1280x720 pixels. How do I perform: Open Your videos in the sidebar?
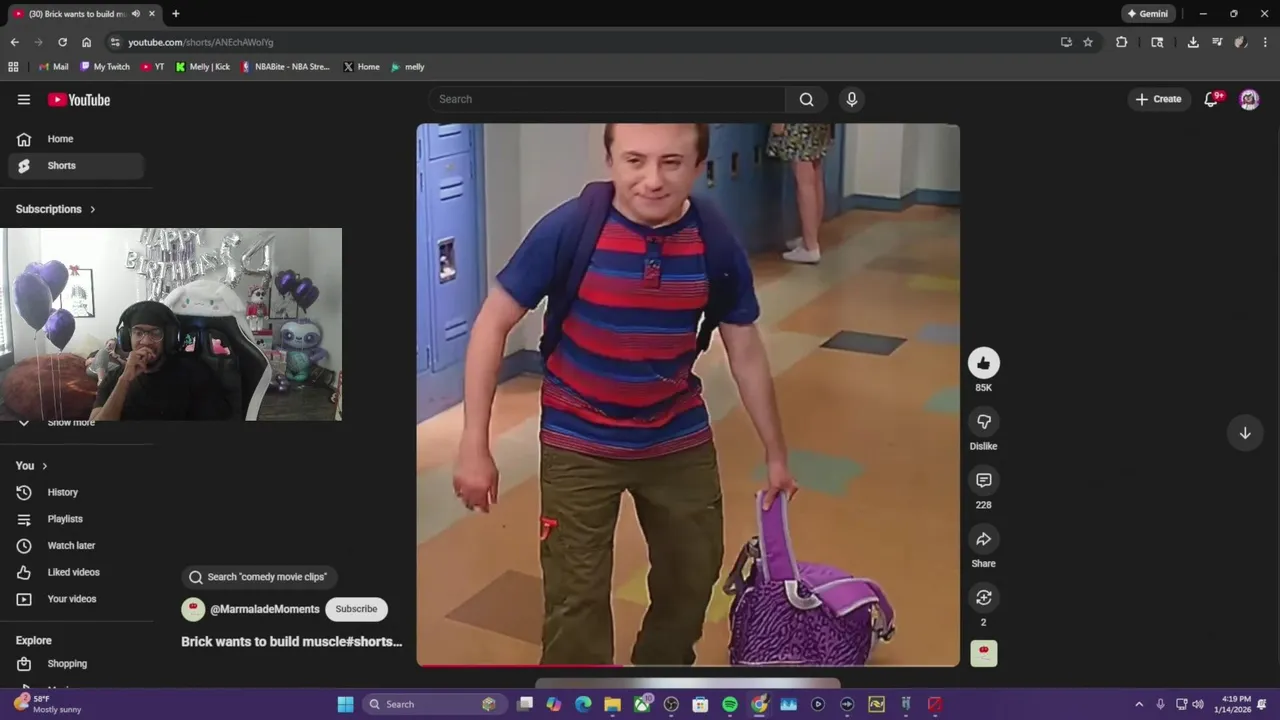pos(76,599)
